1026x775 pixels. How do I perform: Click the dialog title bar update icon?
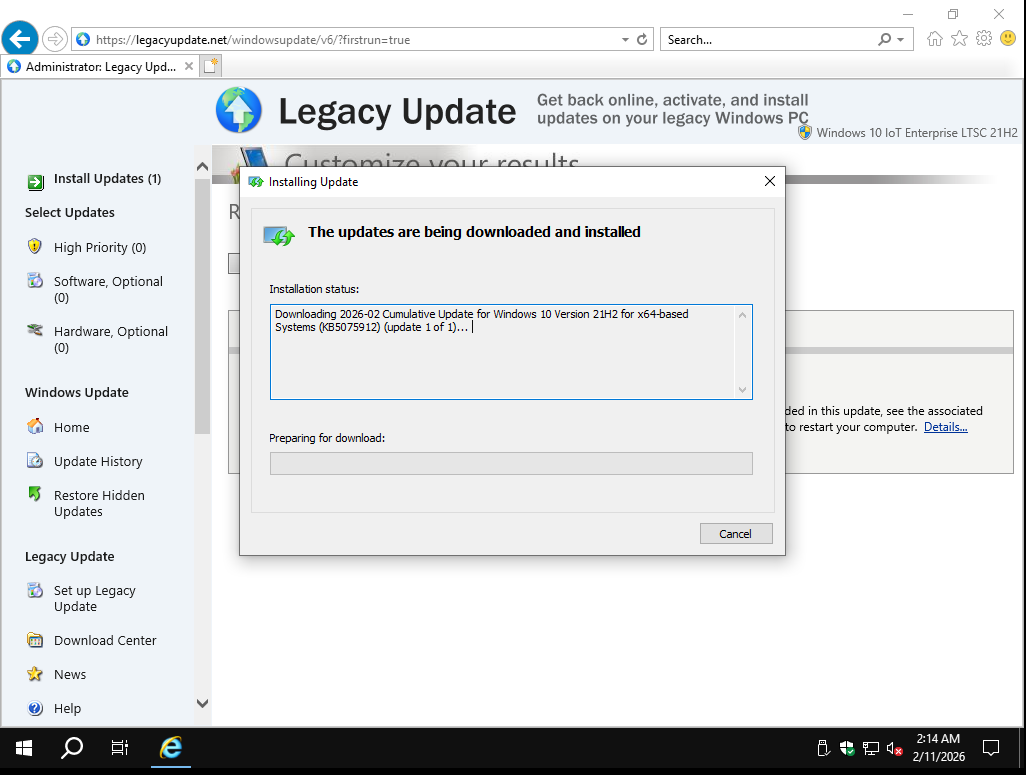[x=256, y=181]
